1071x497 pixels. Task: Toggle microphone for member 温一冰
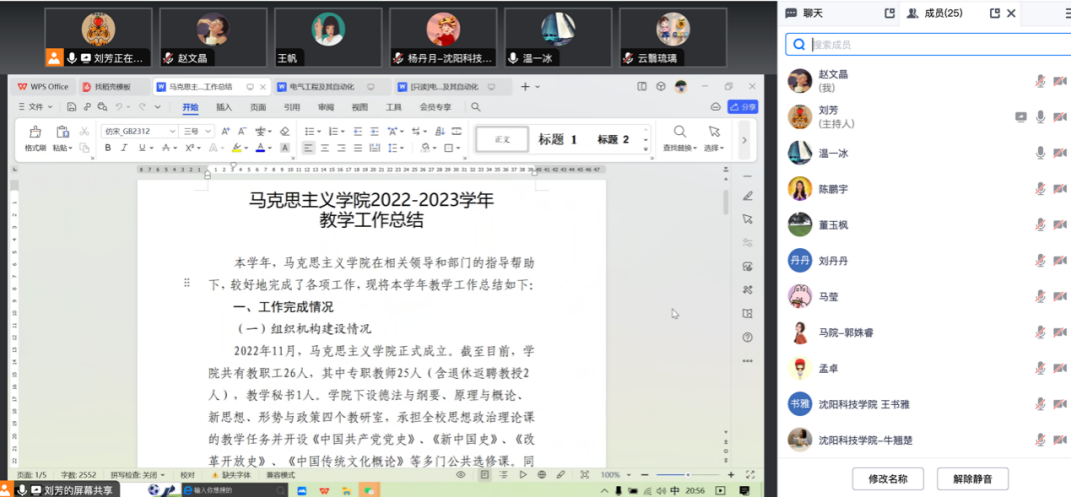click(1040, 153)
